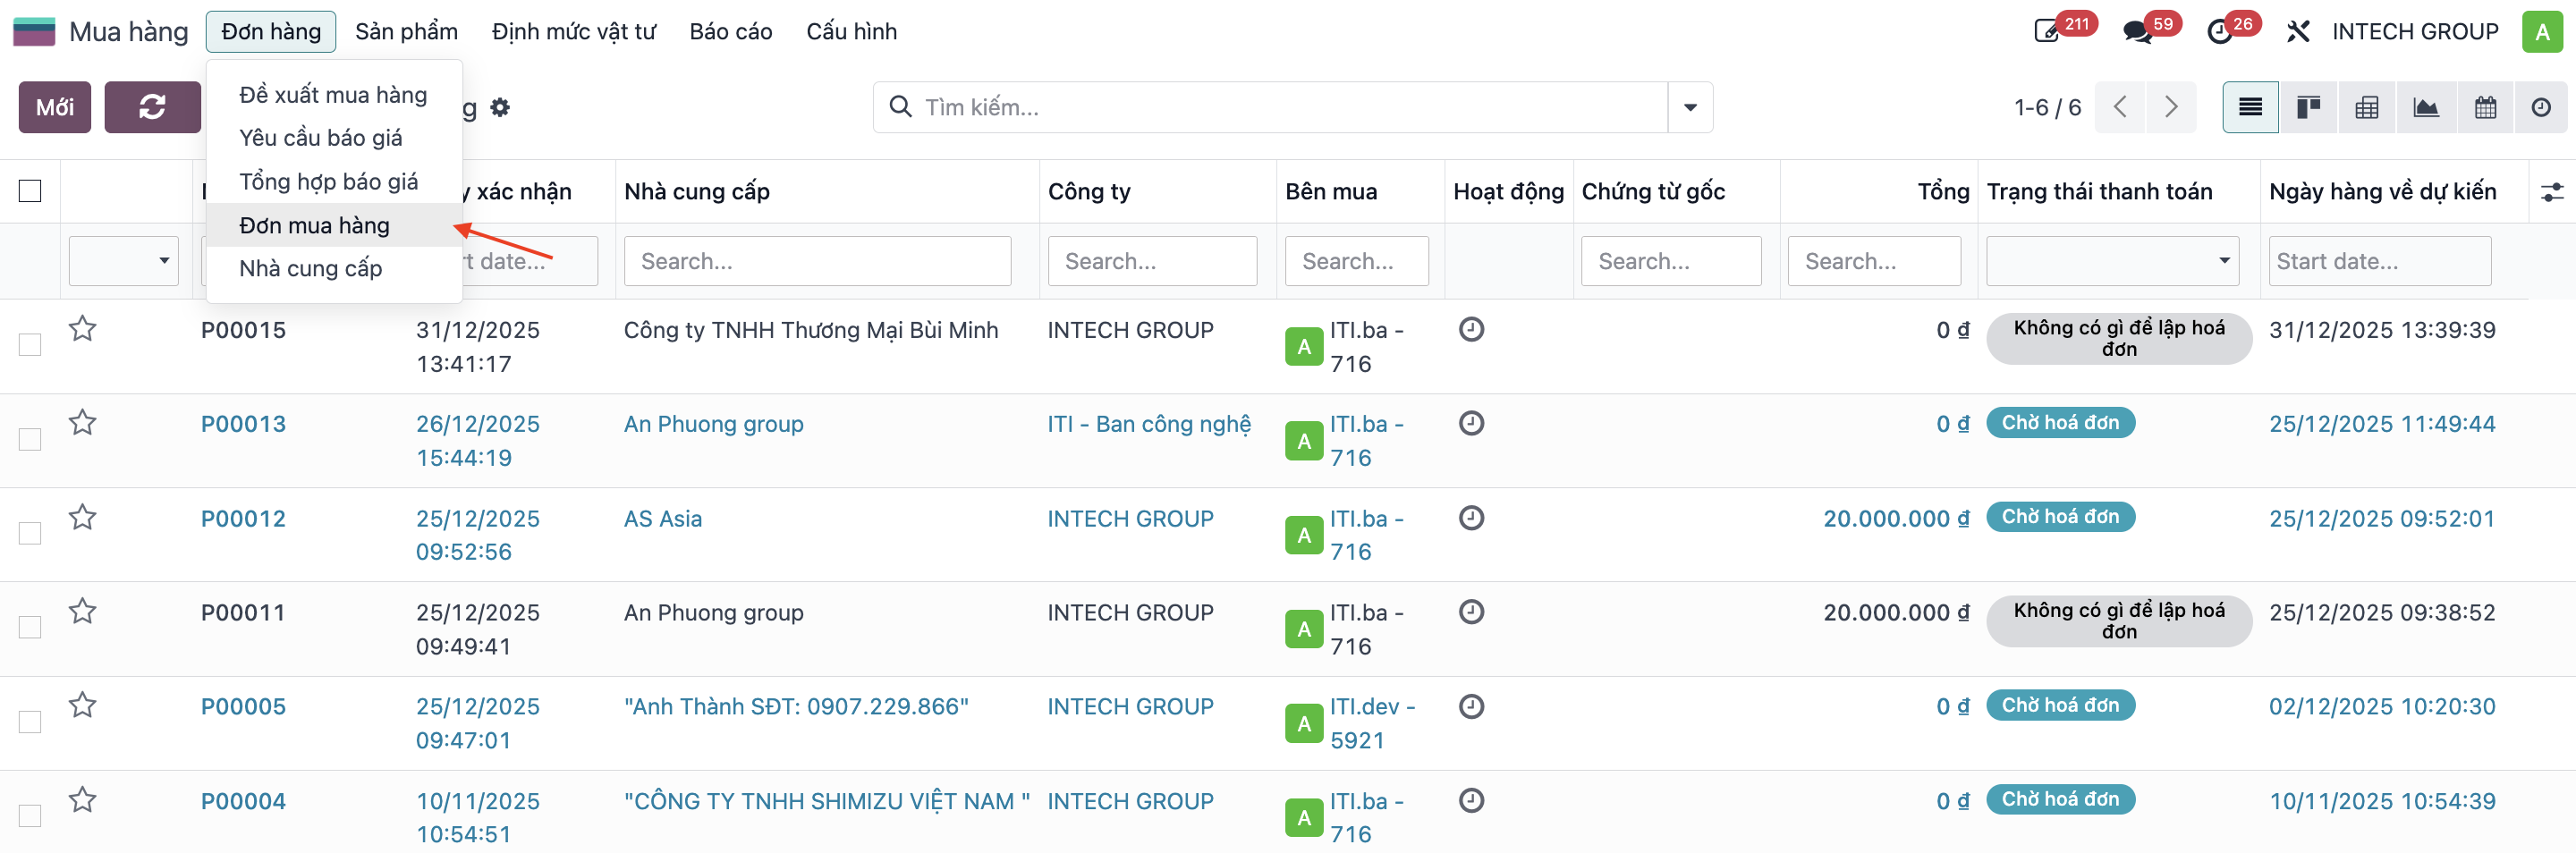Go to previous page arrow

[x=2120, y=107]
